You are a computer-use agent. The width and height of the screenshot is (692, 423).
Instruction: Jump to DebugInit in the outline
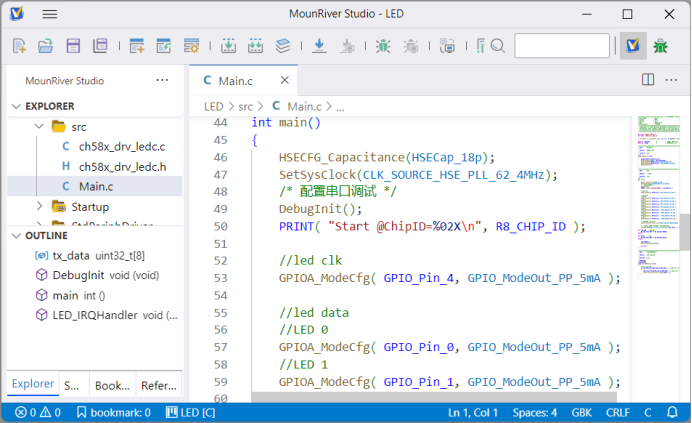point(95,276)
